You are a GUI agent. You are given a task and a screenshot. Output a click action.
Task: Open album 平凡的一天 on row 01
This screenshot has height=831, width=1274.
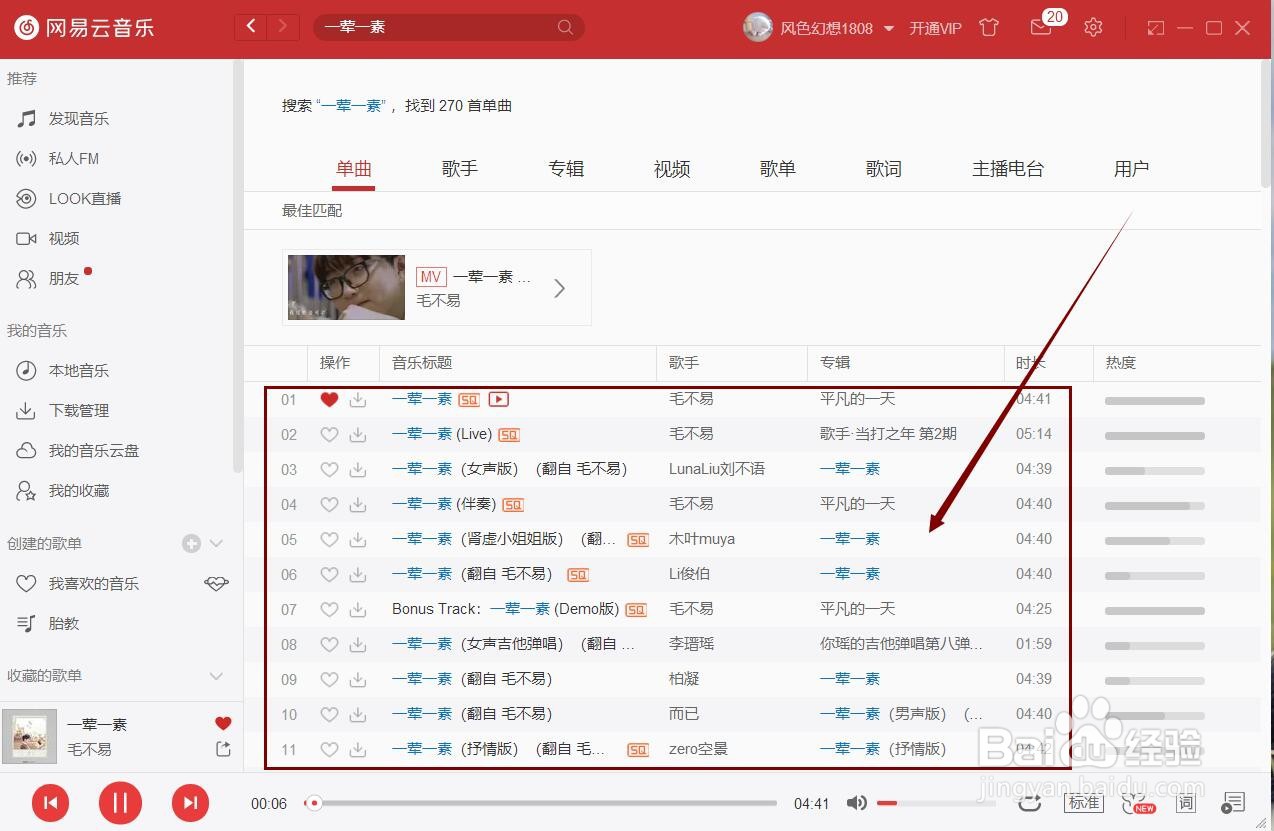pyautogui.click(x=857, y=399)
